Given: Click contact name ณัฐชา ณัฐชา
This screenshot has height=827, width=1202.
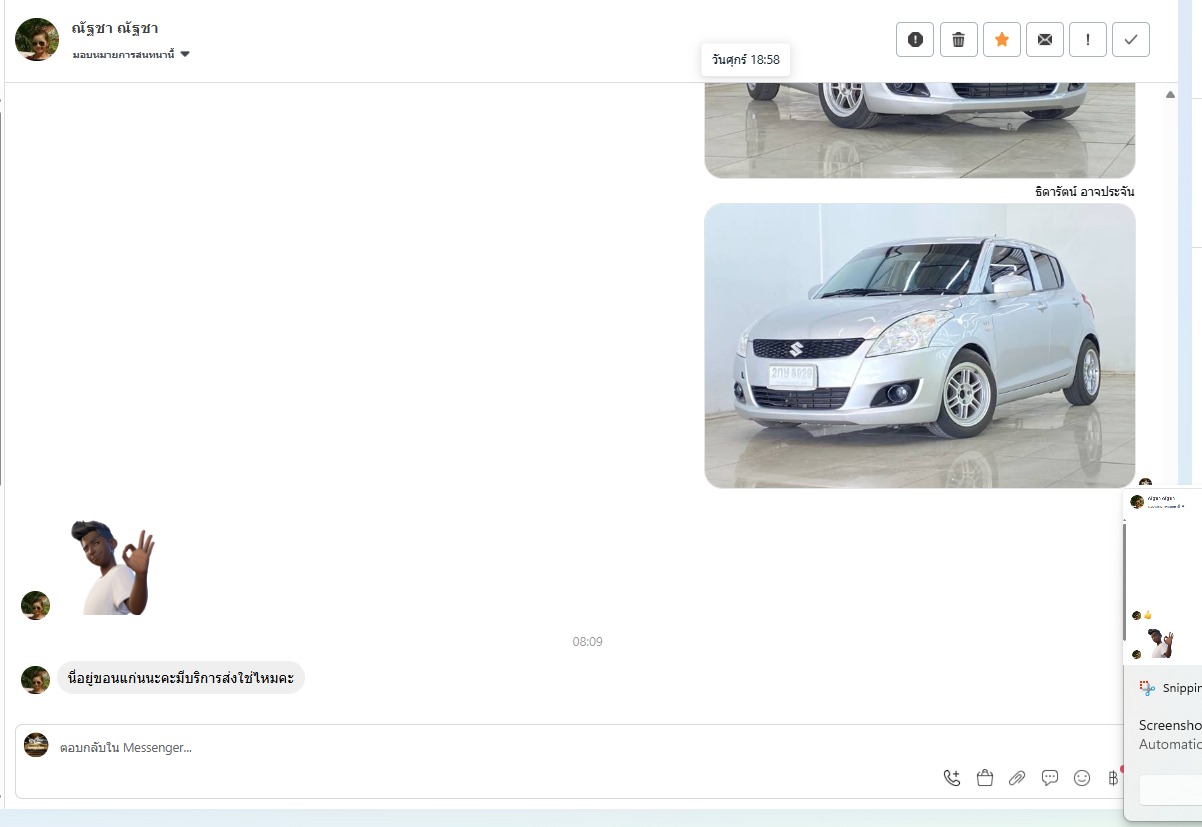Looking at the screenshot, I should coord(115,28).
